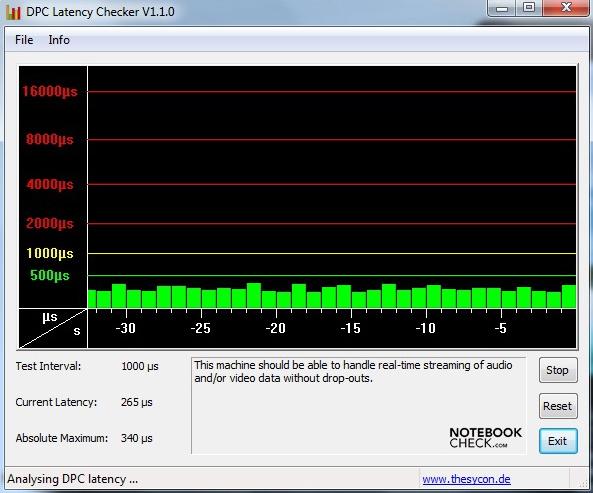Click the status message text box
This screenshot has height=493, width=593.
pyautogui.click(x=359, y=405)
